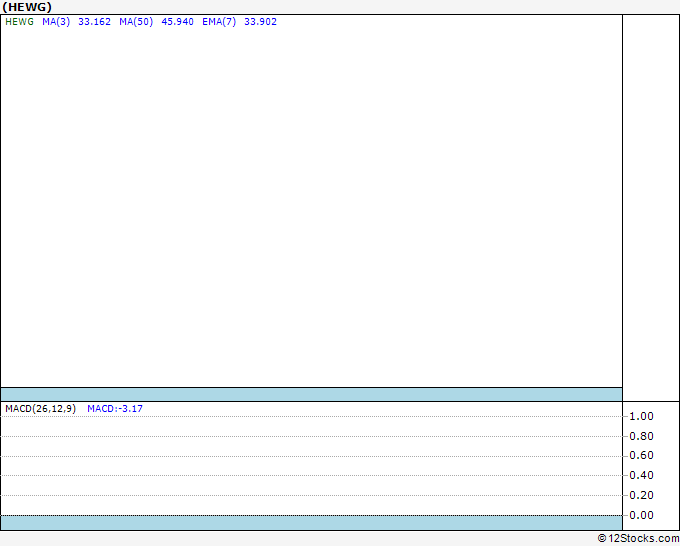Viewport: 680px width, 546px height.
Task: Select the green HEWG ticker label
Action: pyautogui.click(x=20, y=22)
